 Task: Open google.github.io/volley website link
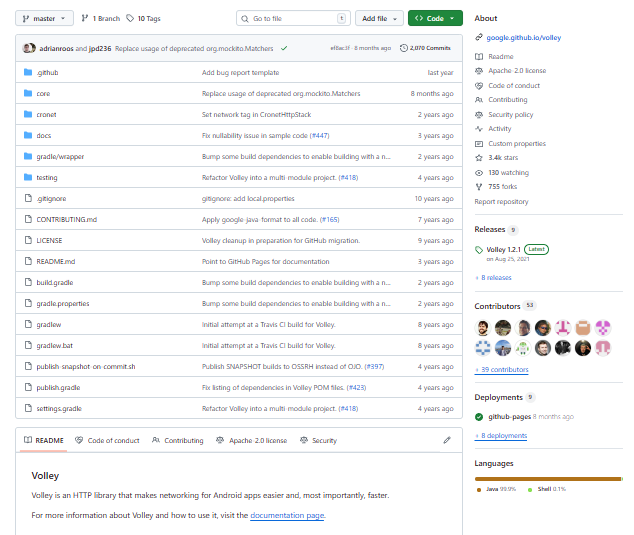point(524,38)
